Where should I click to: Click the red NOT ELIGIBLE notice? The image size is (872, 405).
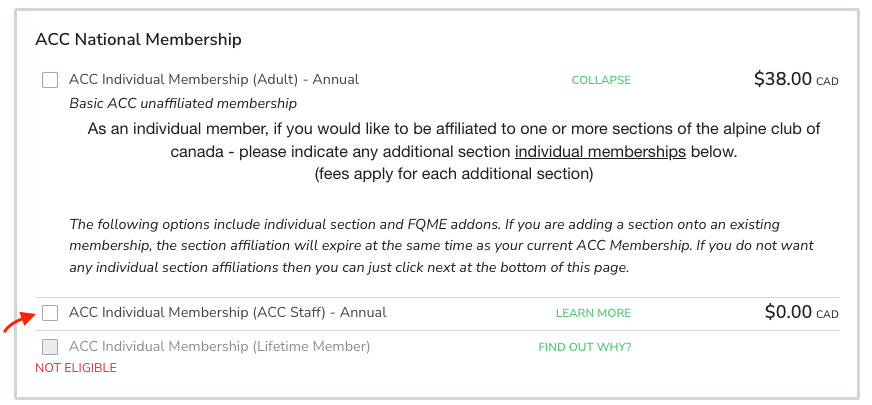[x=76, y=368]
